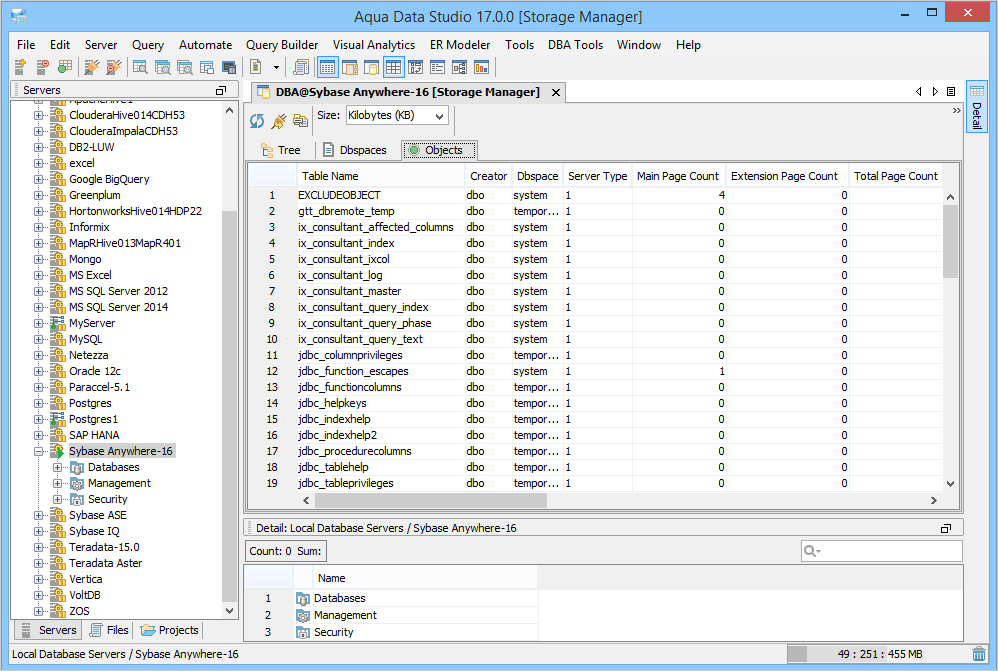The height and width of the screenshot is (671, 998).
Task: Click the remove server toolbar icon
Action: 43,67
